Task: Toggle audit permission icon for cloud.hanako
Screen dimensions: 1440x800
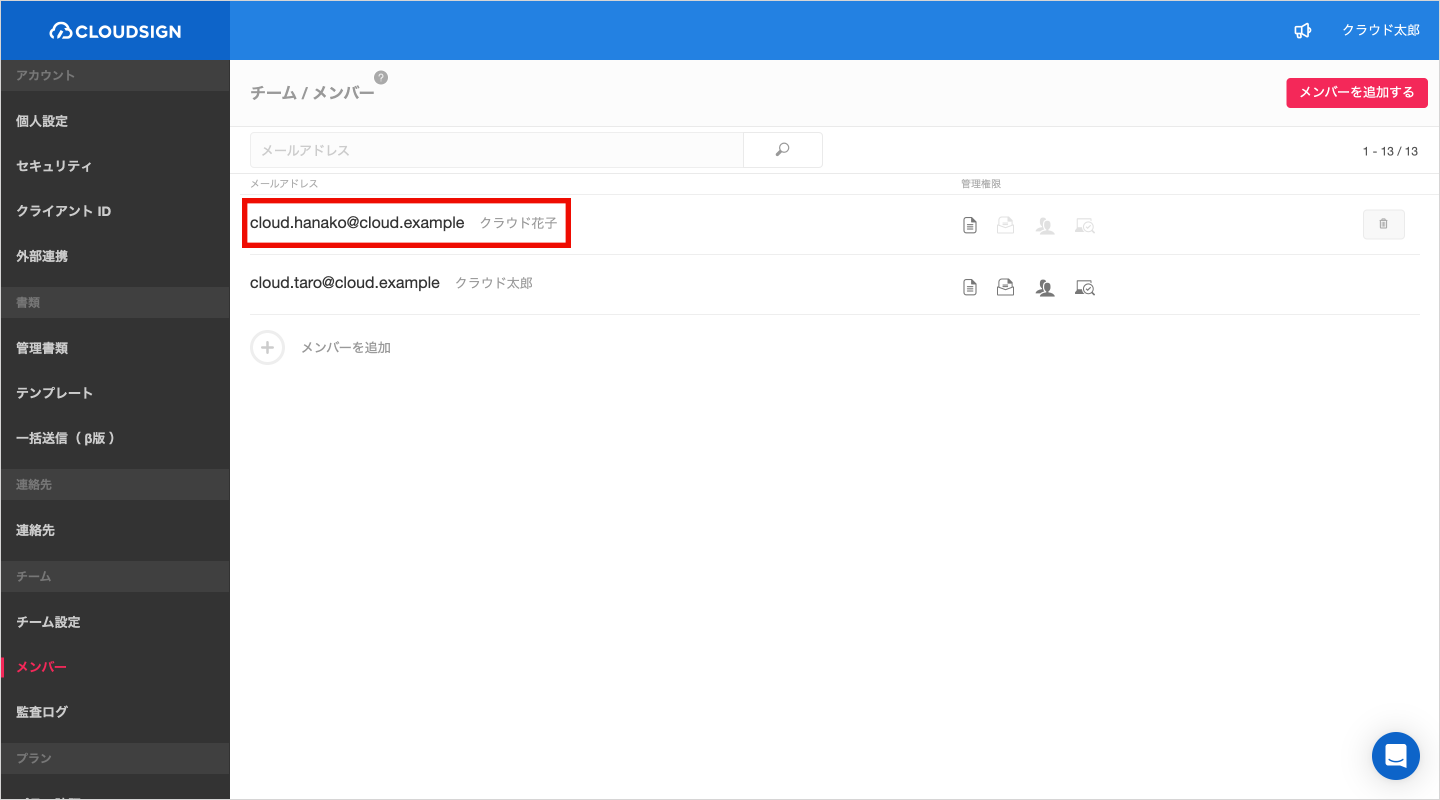Action: point(1085,226)
